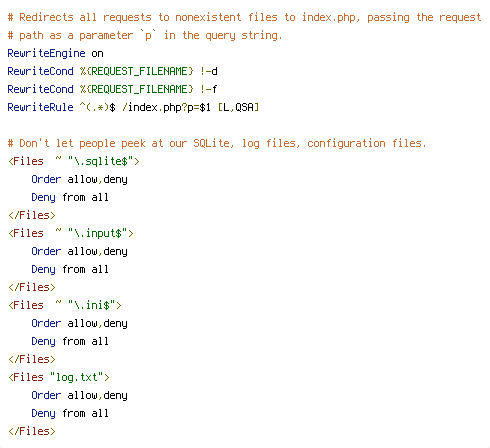Click the first comment line about redirects
This screenshot has width=490, height=448.
point(244,17)
